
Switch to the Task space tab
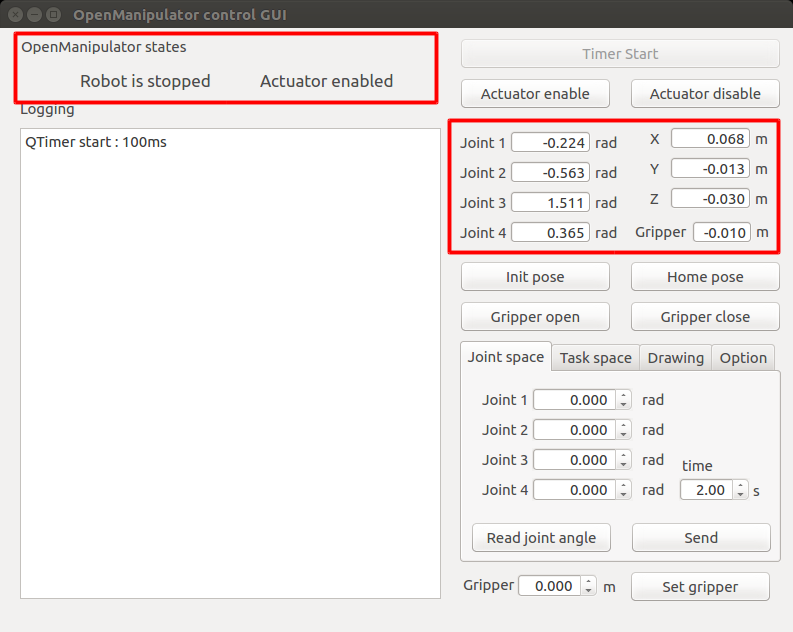(x=595, y=358)
